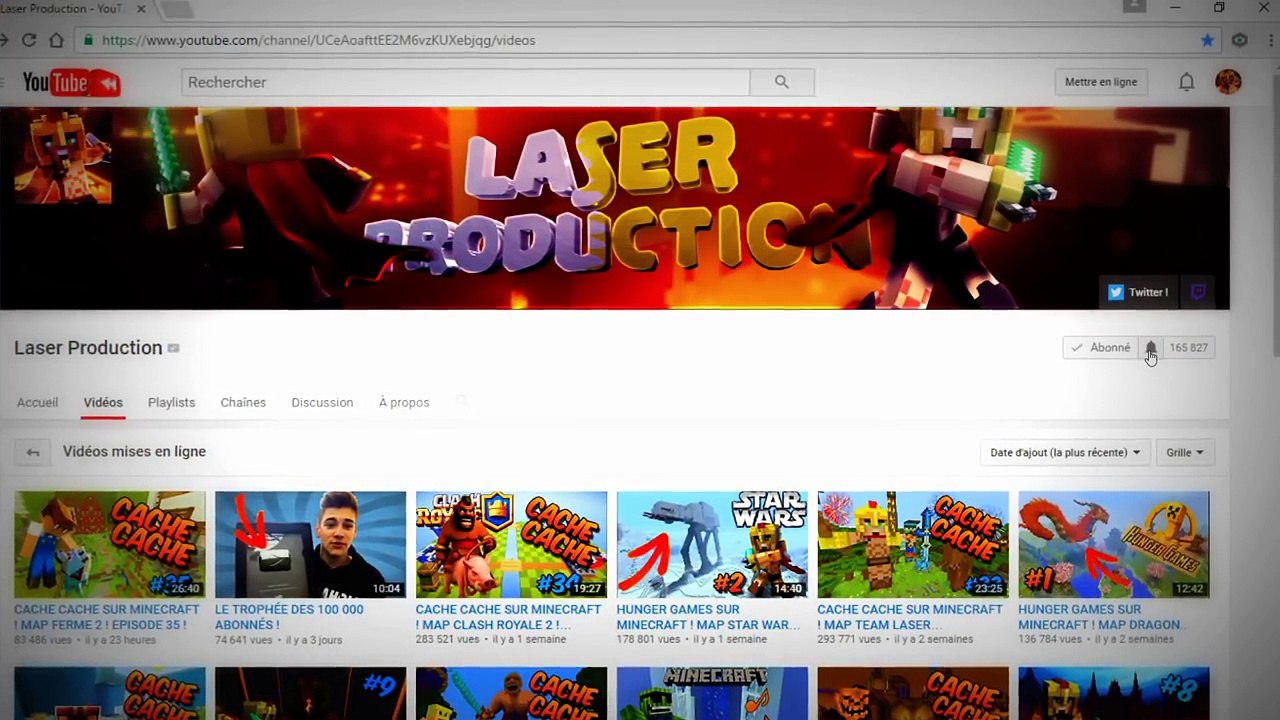
Task: Click the Laser Production banner image
Action: click(x=614, y=208)
